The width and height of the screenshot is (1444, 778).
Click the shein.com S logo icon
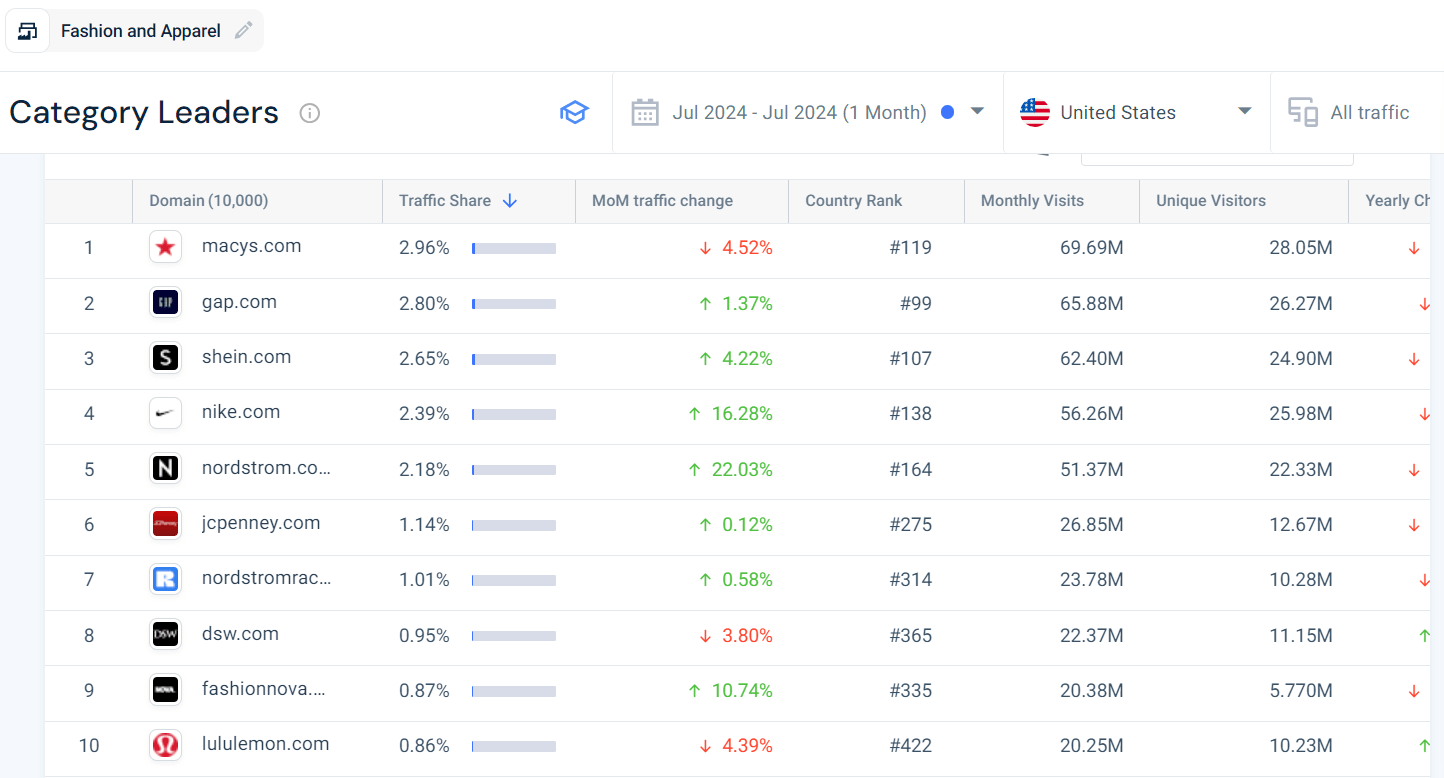tap(165, 358)
